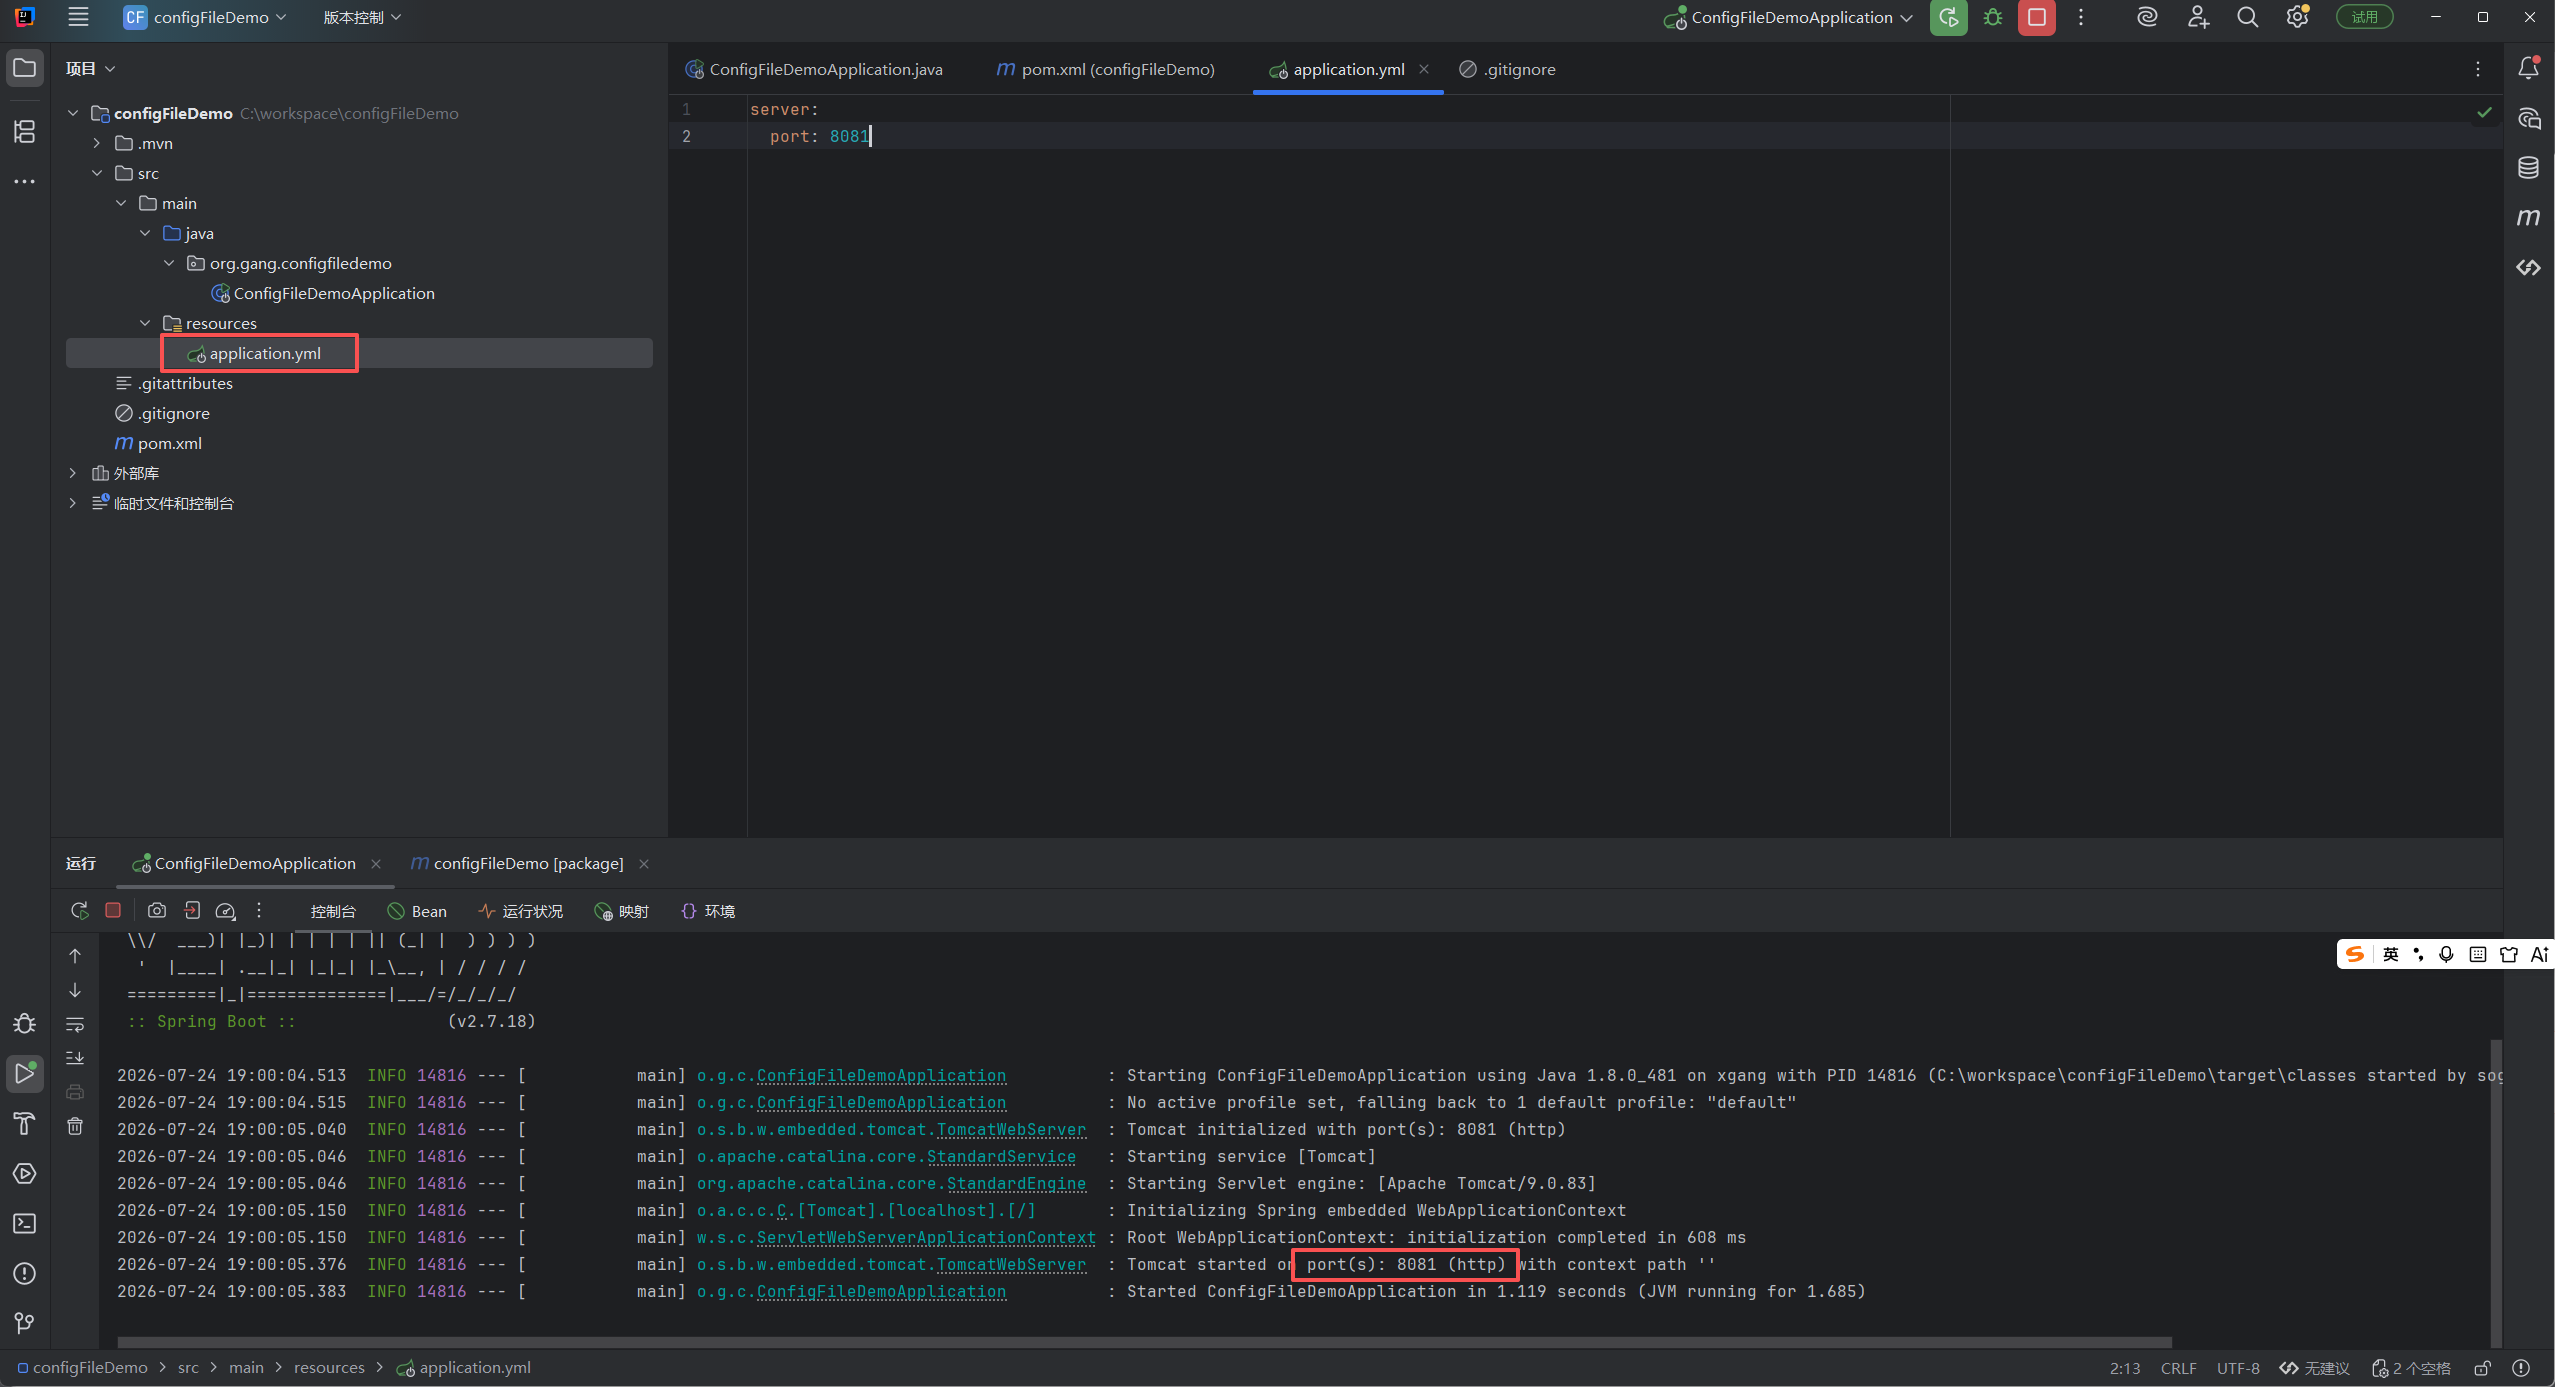Open configFileDemo [package] run tab
This screenshot has width=2555, height=1387.
click(x=518, y=863)
